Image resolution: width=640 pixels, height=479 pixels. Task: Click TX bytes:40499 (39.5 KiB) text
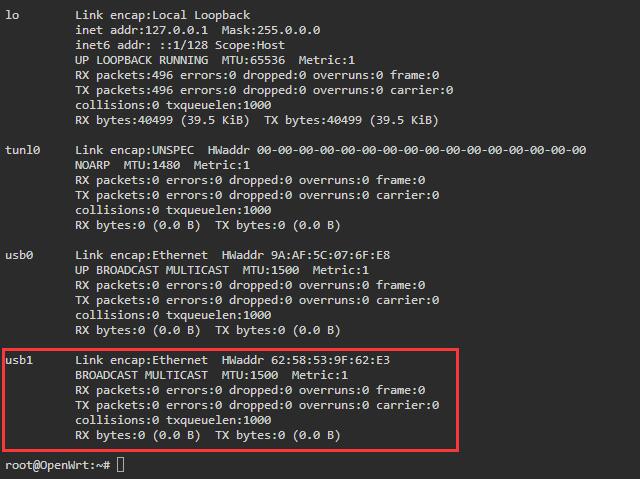[351, 120]
